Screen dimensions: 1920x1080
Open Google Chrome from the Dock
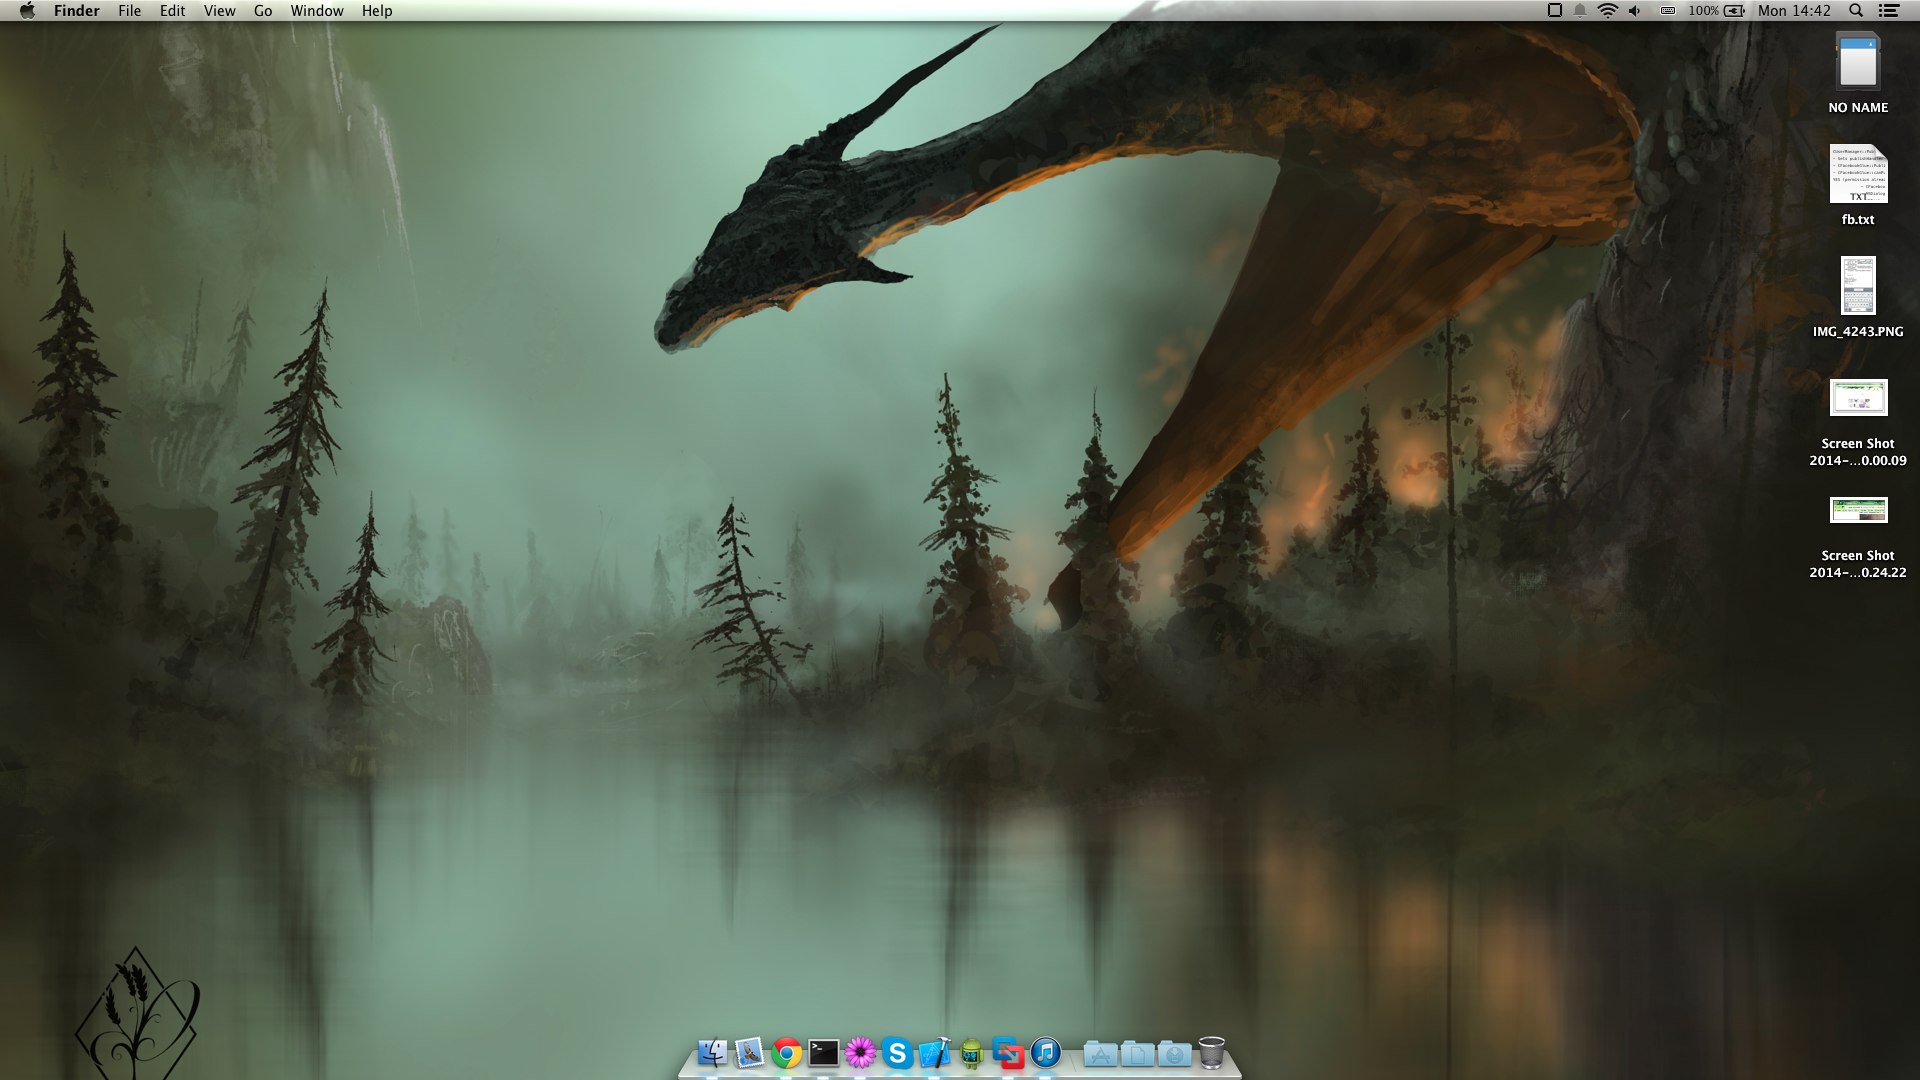click(x=787, y=1053)
